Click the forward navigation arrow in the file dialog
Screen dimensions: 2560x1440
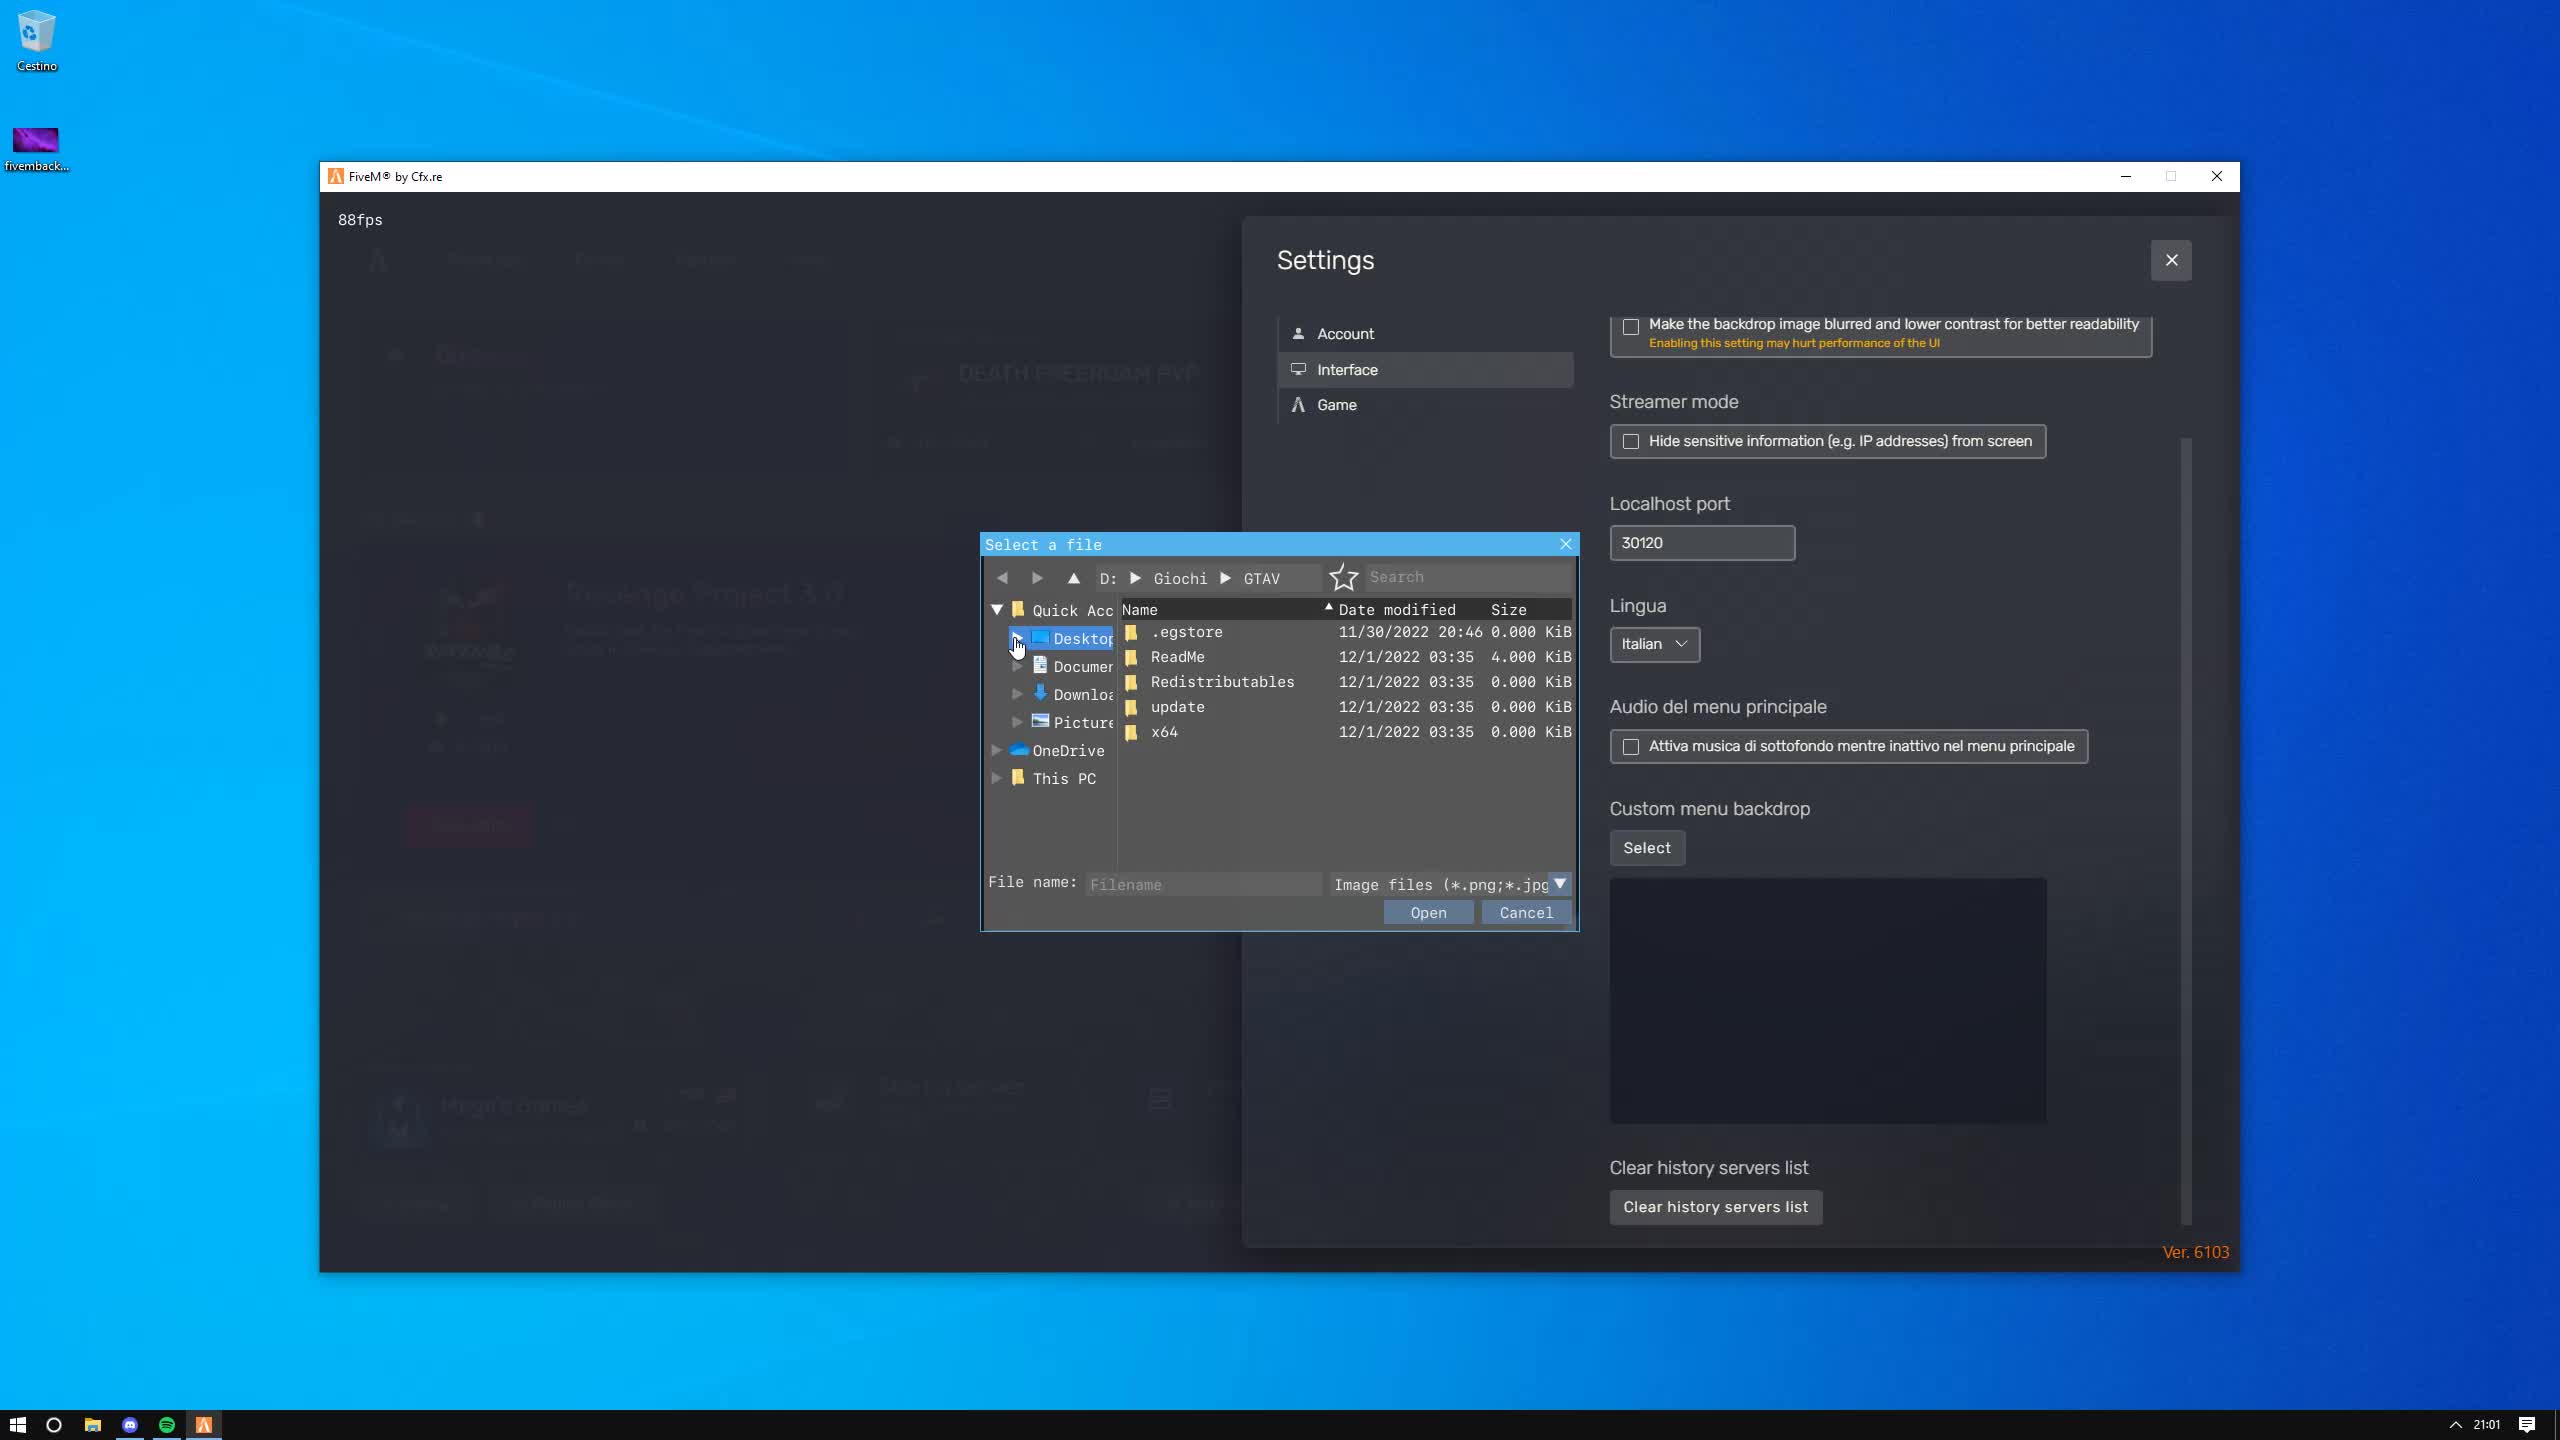1037,578
